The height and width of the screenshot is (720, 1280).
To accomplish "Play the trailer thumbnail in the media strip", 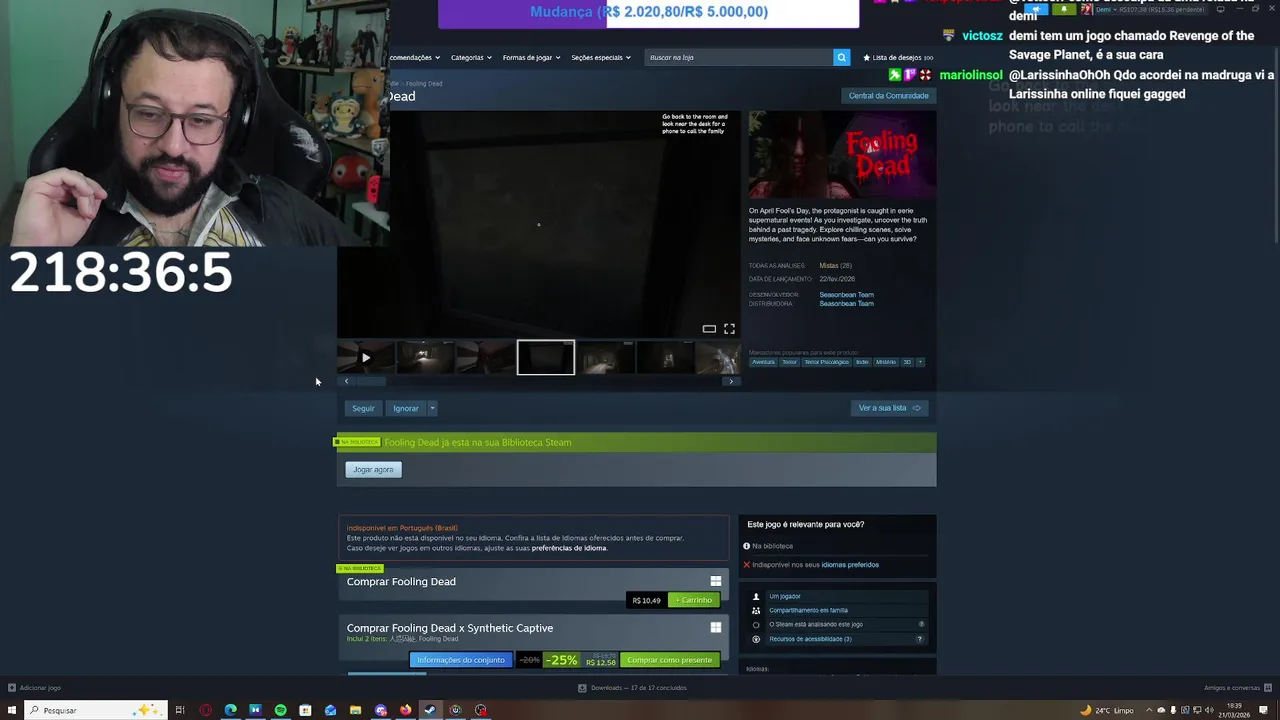I will tap(366, 357).
